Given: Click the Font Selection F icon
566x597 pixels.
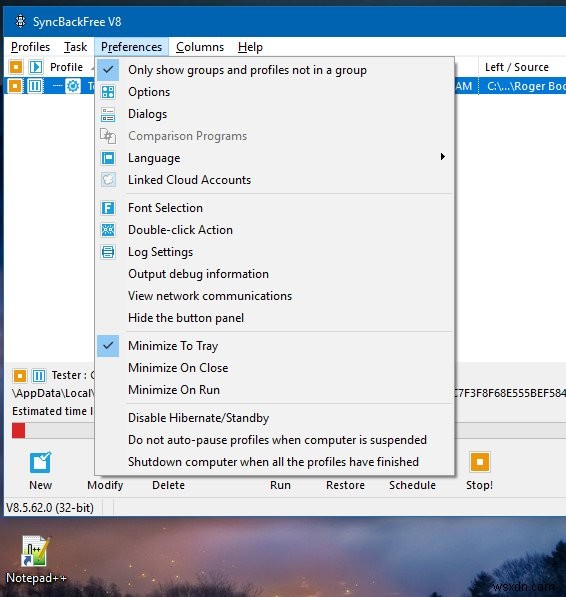Looking at the screenshot, I should (108, 208).
